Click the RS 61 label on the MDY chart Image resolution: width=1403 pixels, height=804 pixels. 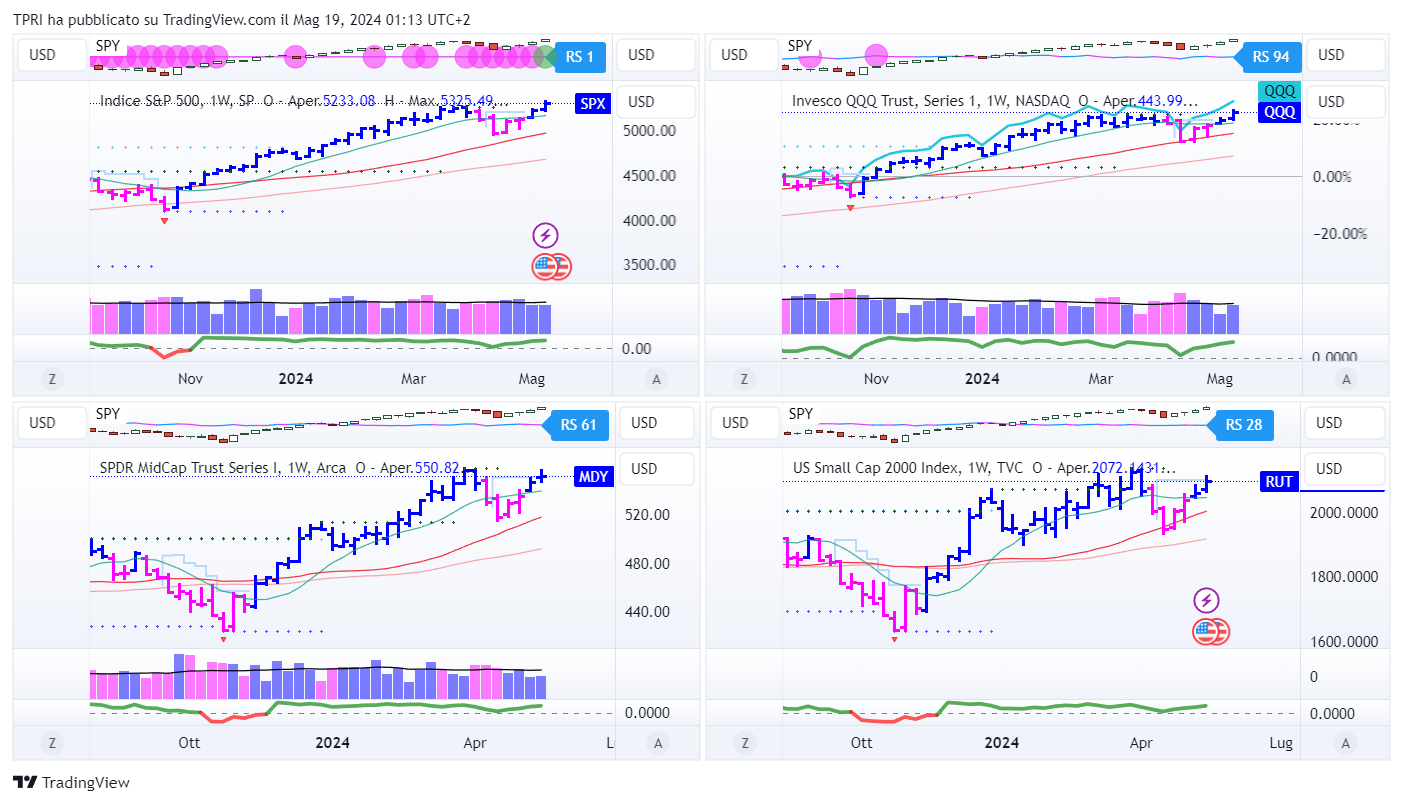pyautogui.click(x=578, y=425)
